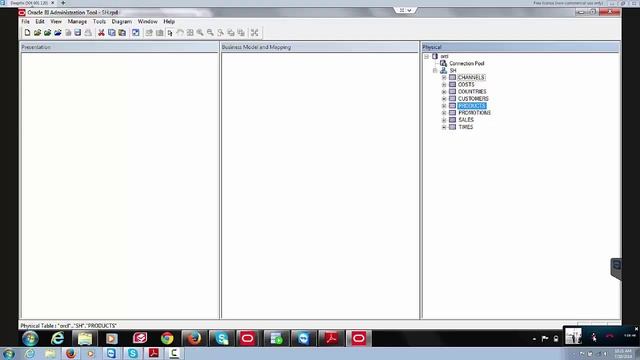Screen dimensions: 640x360
Task: Open the Tools menu
Action: coord(99,21)
